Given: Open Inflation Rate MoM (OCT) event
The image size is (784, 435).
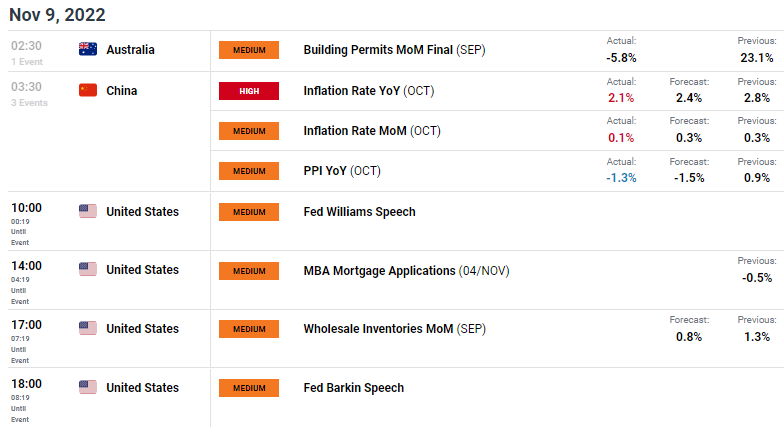Looking at the screenshot, I should coord(372,131).
